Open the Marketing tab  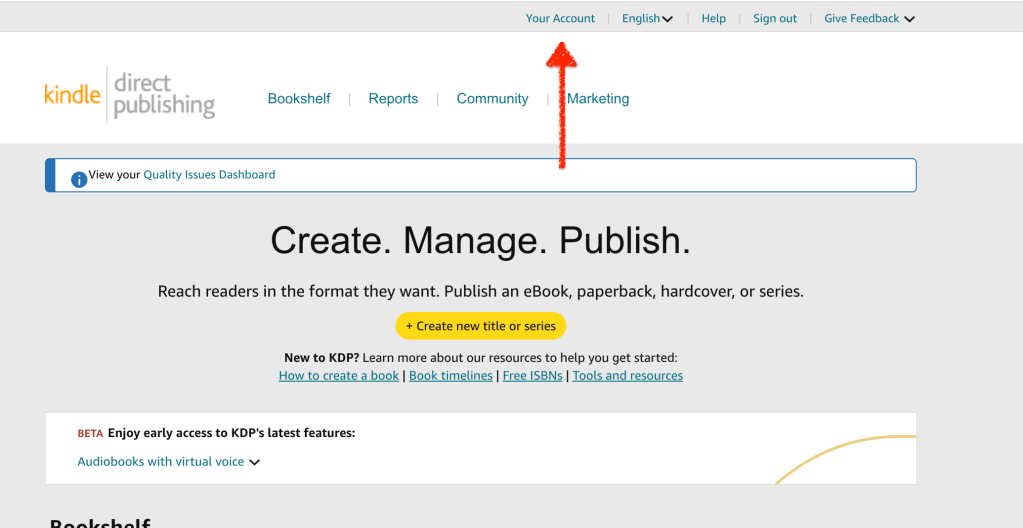click(x=598, y=99)
